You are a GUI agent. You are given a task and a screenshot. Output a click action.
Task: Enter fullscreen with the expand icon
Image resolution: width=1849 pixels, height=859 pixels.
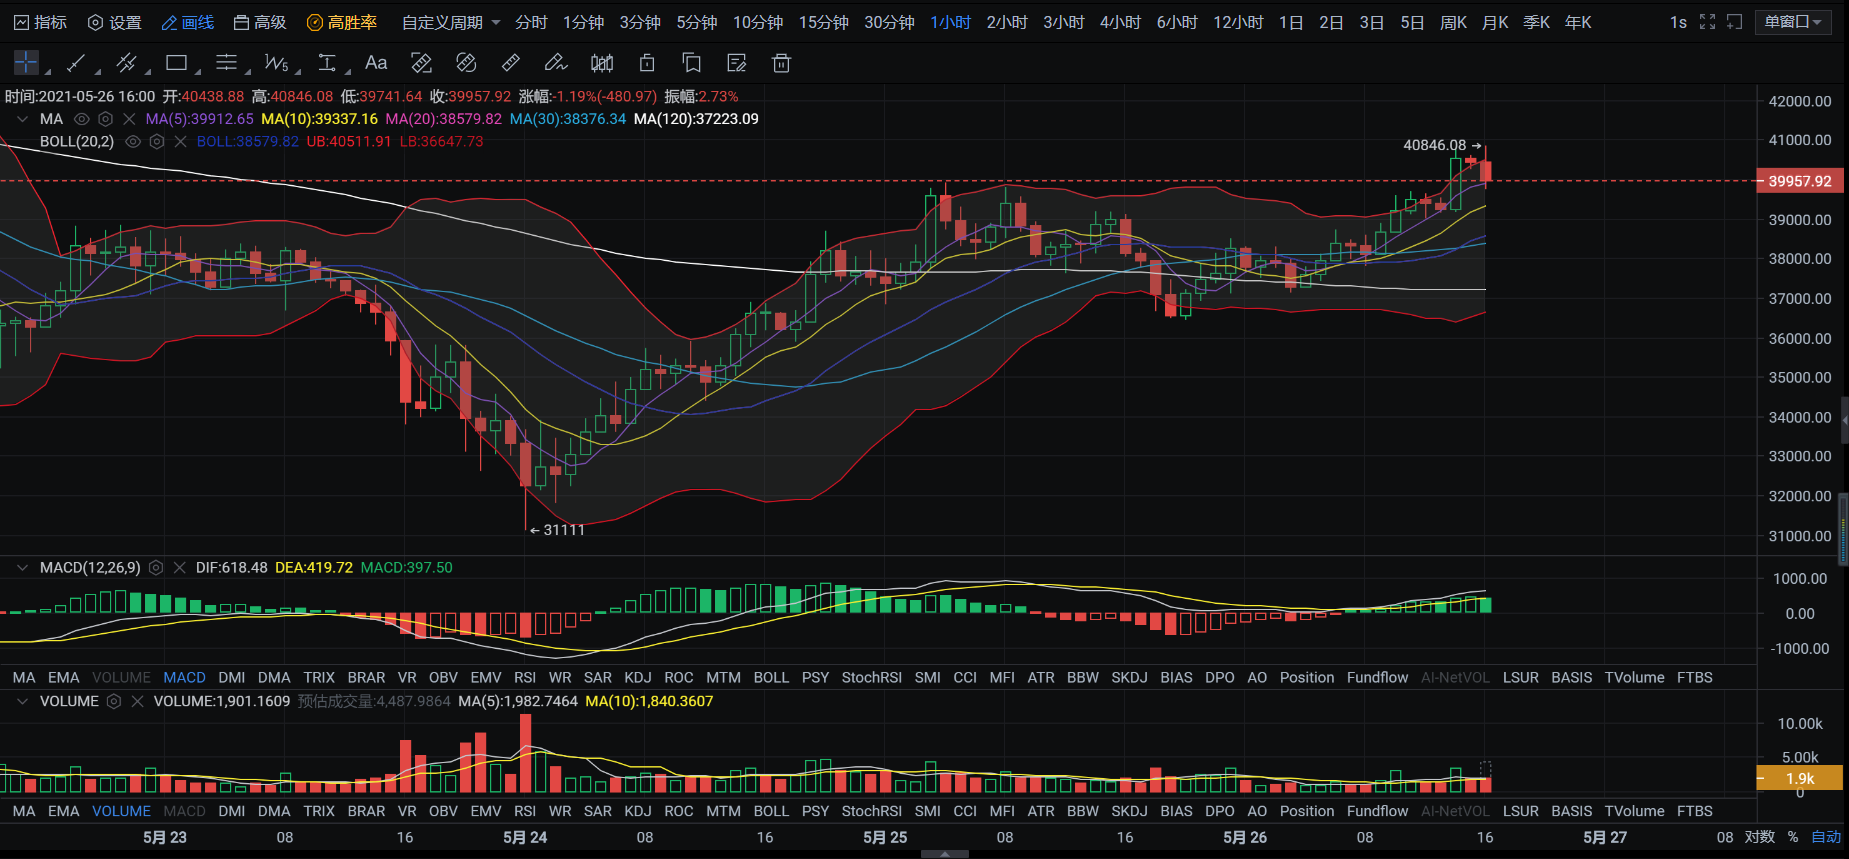point(1707,22)
